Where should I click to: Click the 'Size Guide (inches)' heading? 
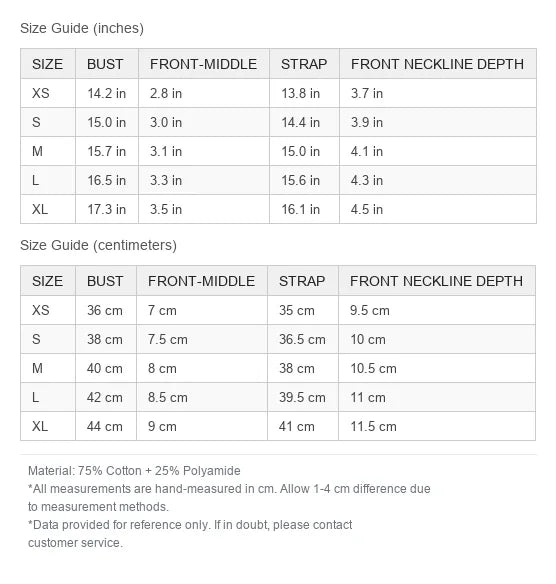(82, 28)
